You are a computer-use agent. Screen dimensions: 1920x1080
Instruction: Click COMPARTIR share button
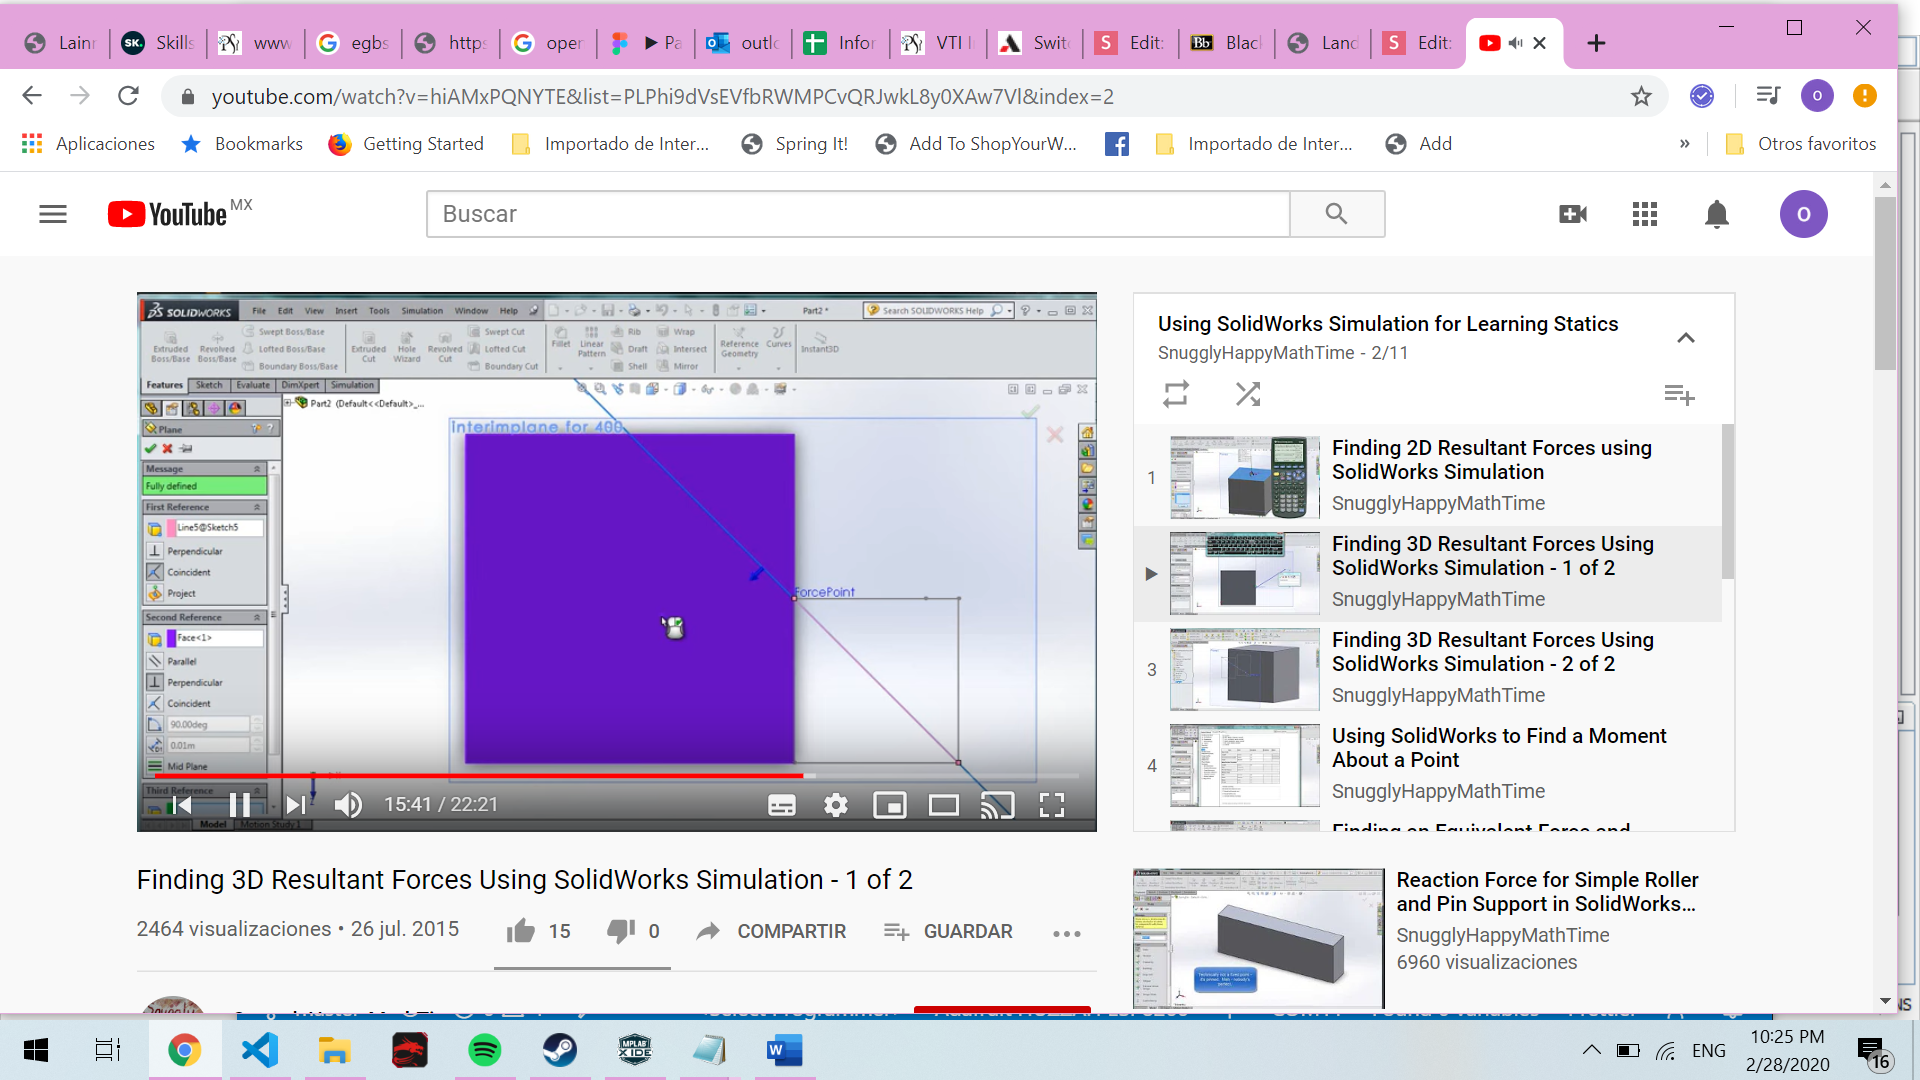pyautogui.click(x=772, y=931)
